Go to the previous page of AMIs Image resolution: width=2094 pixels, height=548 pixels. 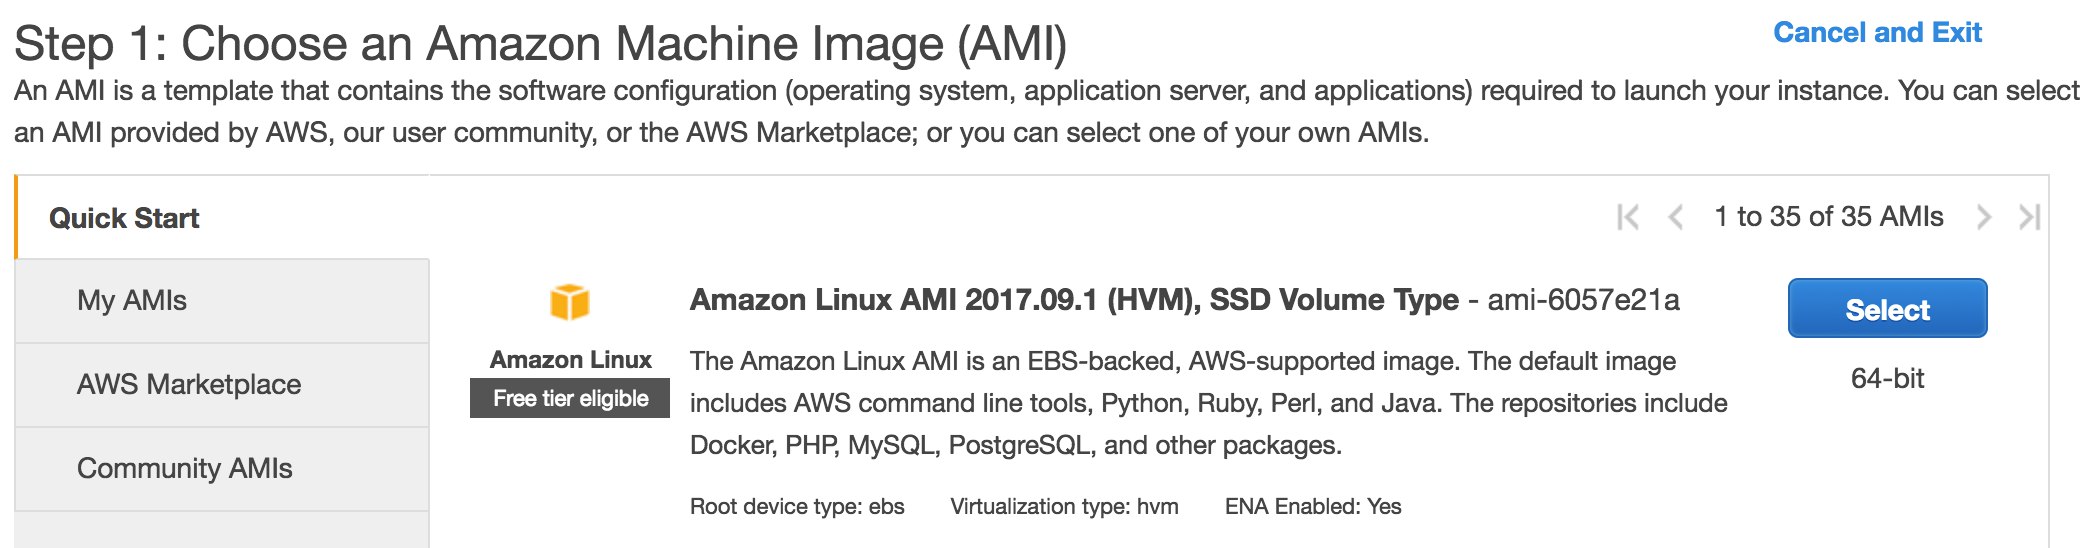pos(1676,217)
